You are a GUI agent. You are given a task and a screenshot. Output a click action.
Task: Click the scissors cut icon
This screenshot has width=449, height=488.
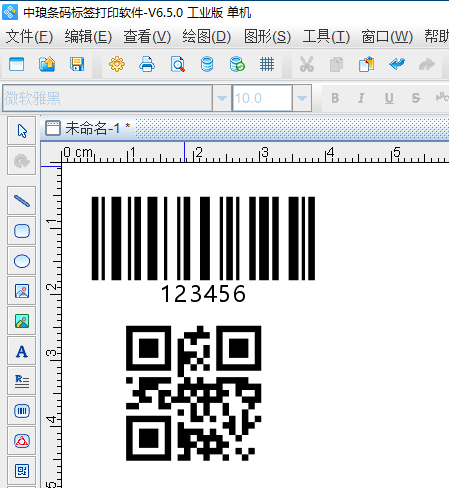pyautogui.click(x=307, y=64)
